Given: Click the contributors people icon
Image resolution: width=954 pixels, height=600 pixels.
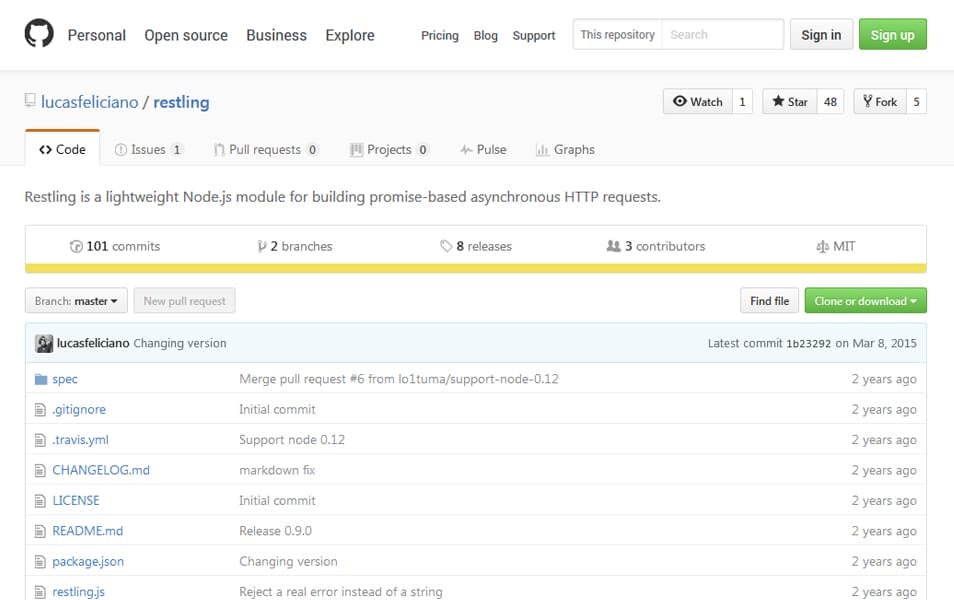Looking at the screenshot, I should [x=613, y=246].
